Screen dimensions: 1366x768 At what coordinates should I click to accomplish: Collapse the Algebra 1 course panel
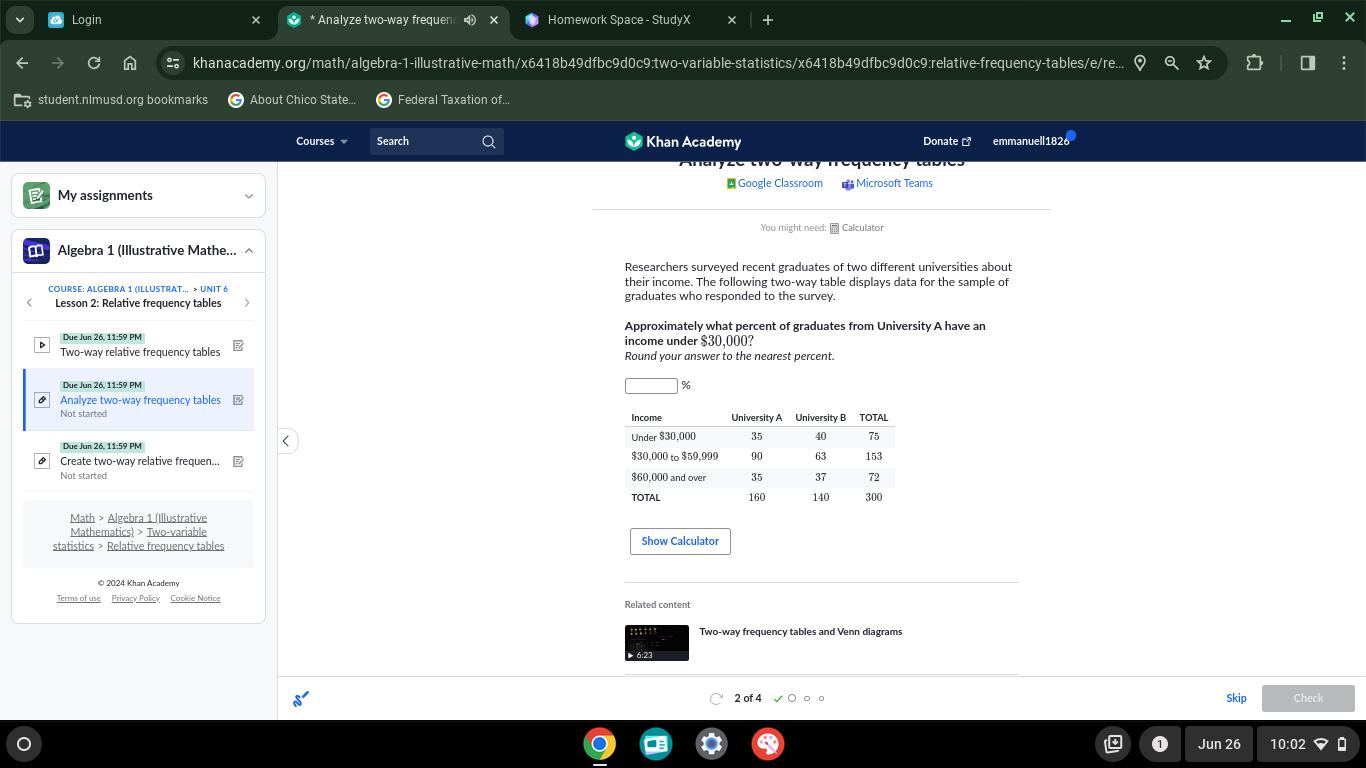[249, 250]
